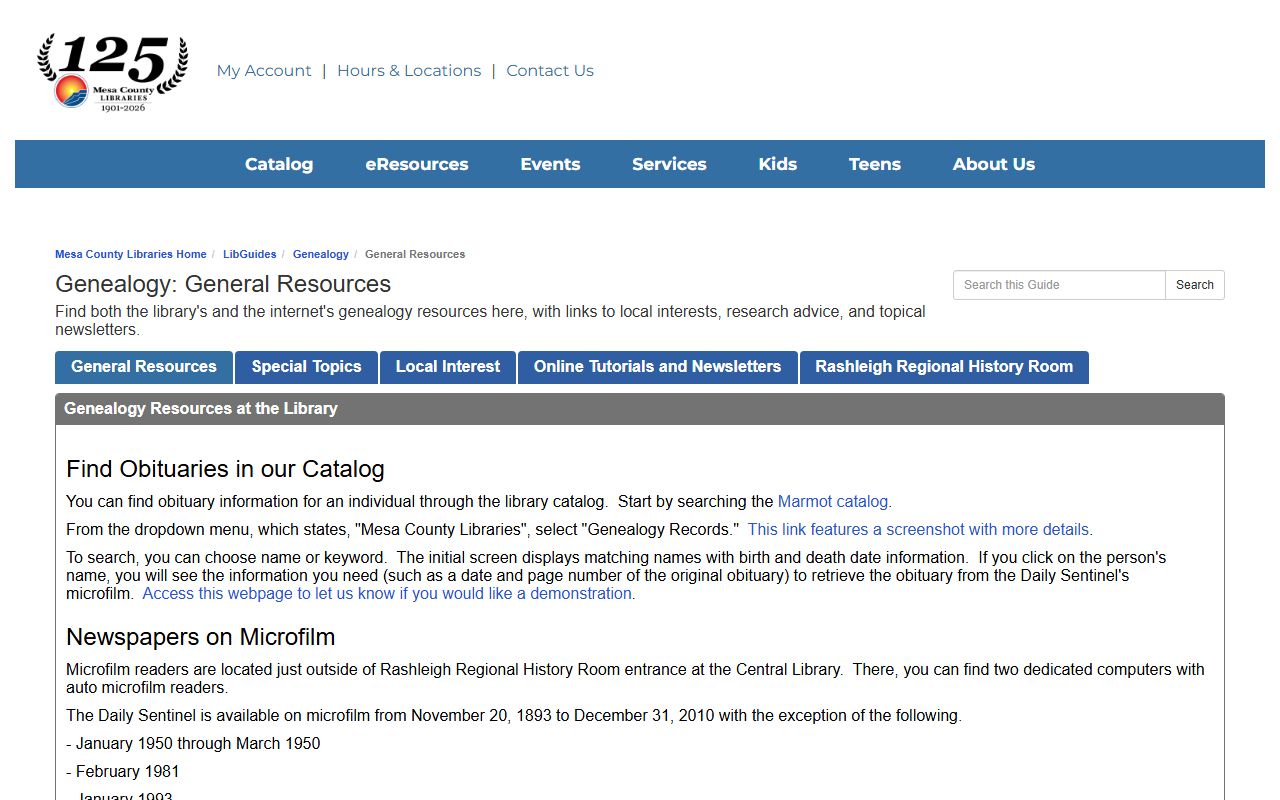Image resolution: width=1280 pixels, height=800 pixels.
Task: Focus the Search this Guide field
Action: click(x=1059, y=285)
